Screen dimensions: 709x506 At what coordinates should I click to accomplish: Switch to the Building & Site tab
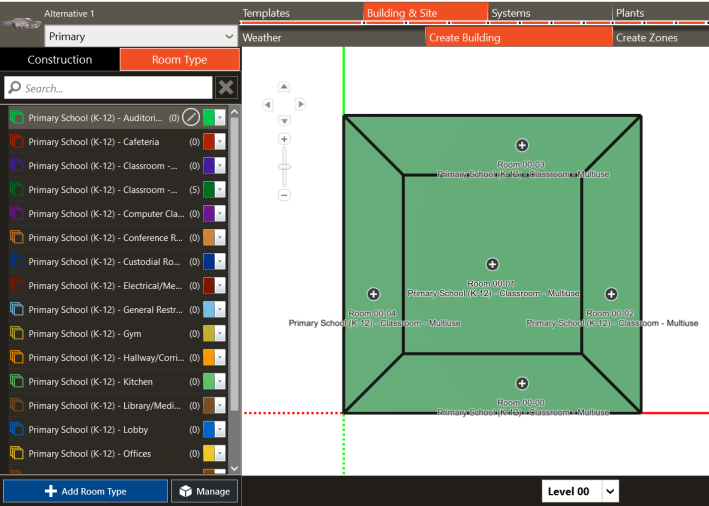tap(425, 13)
